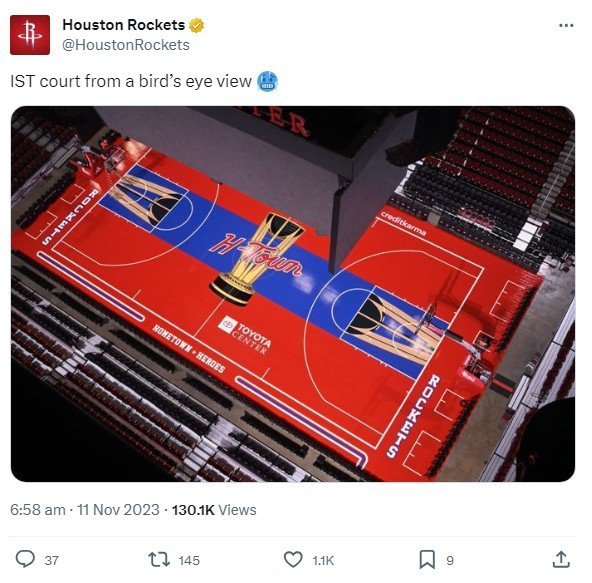Show the 37 replies count

click(52, 560)
